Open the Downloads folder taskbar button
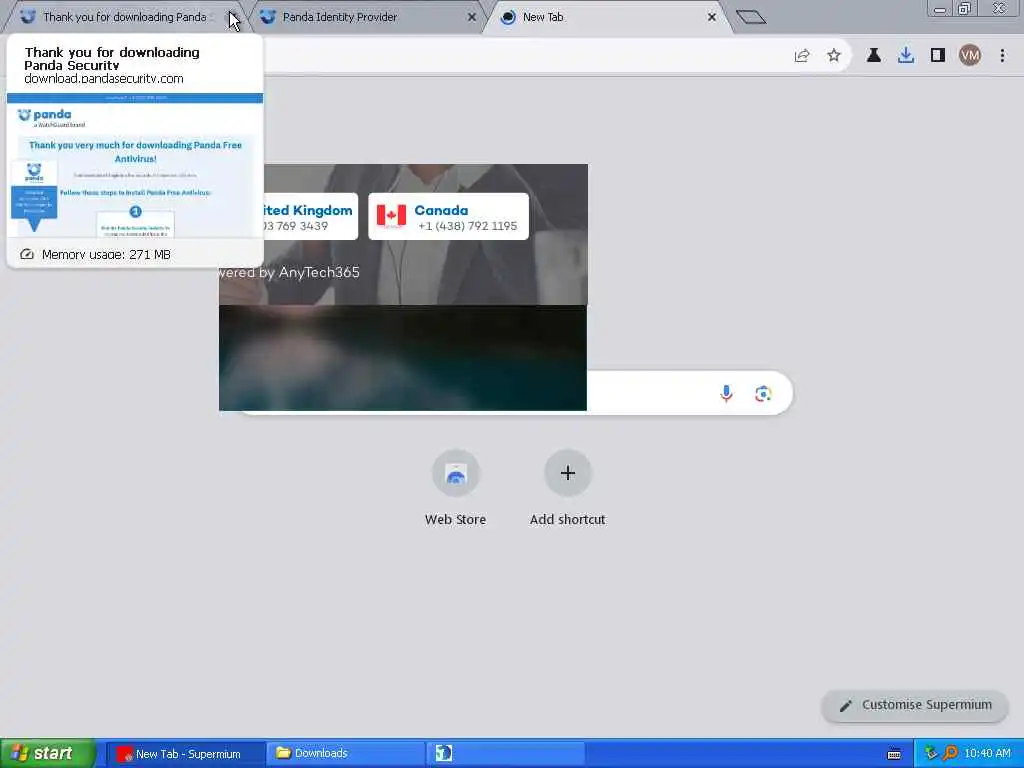 pos(345,754)
